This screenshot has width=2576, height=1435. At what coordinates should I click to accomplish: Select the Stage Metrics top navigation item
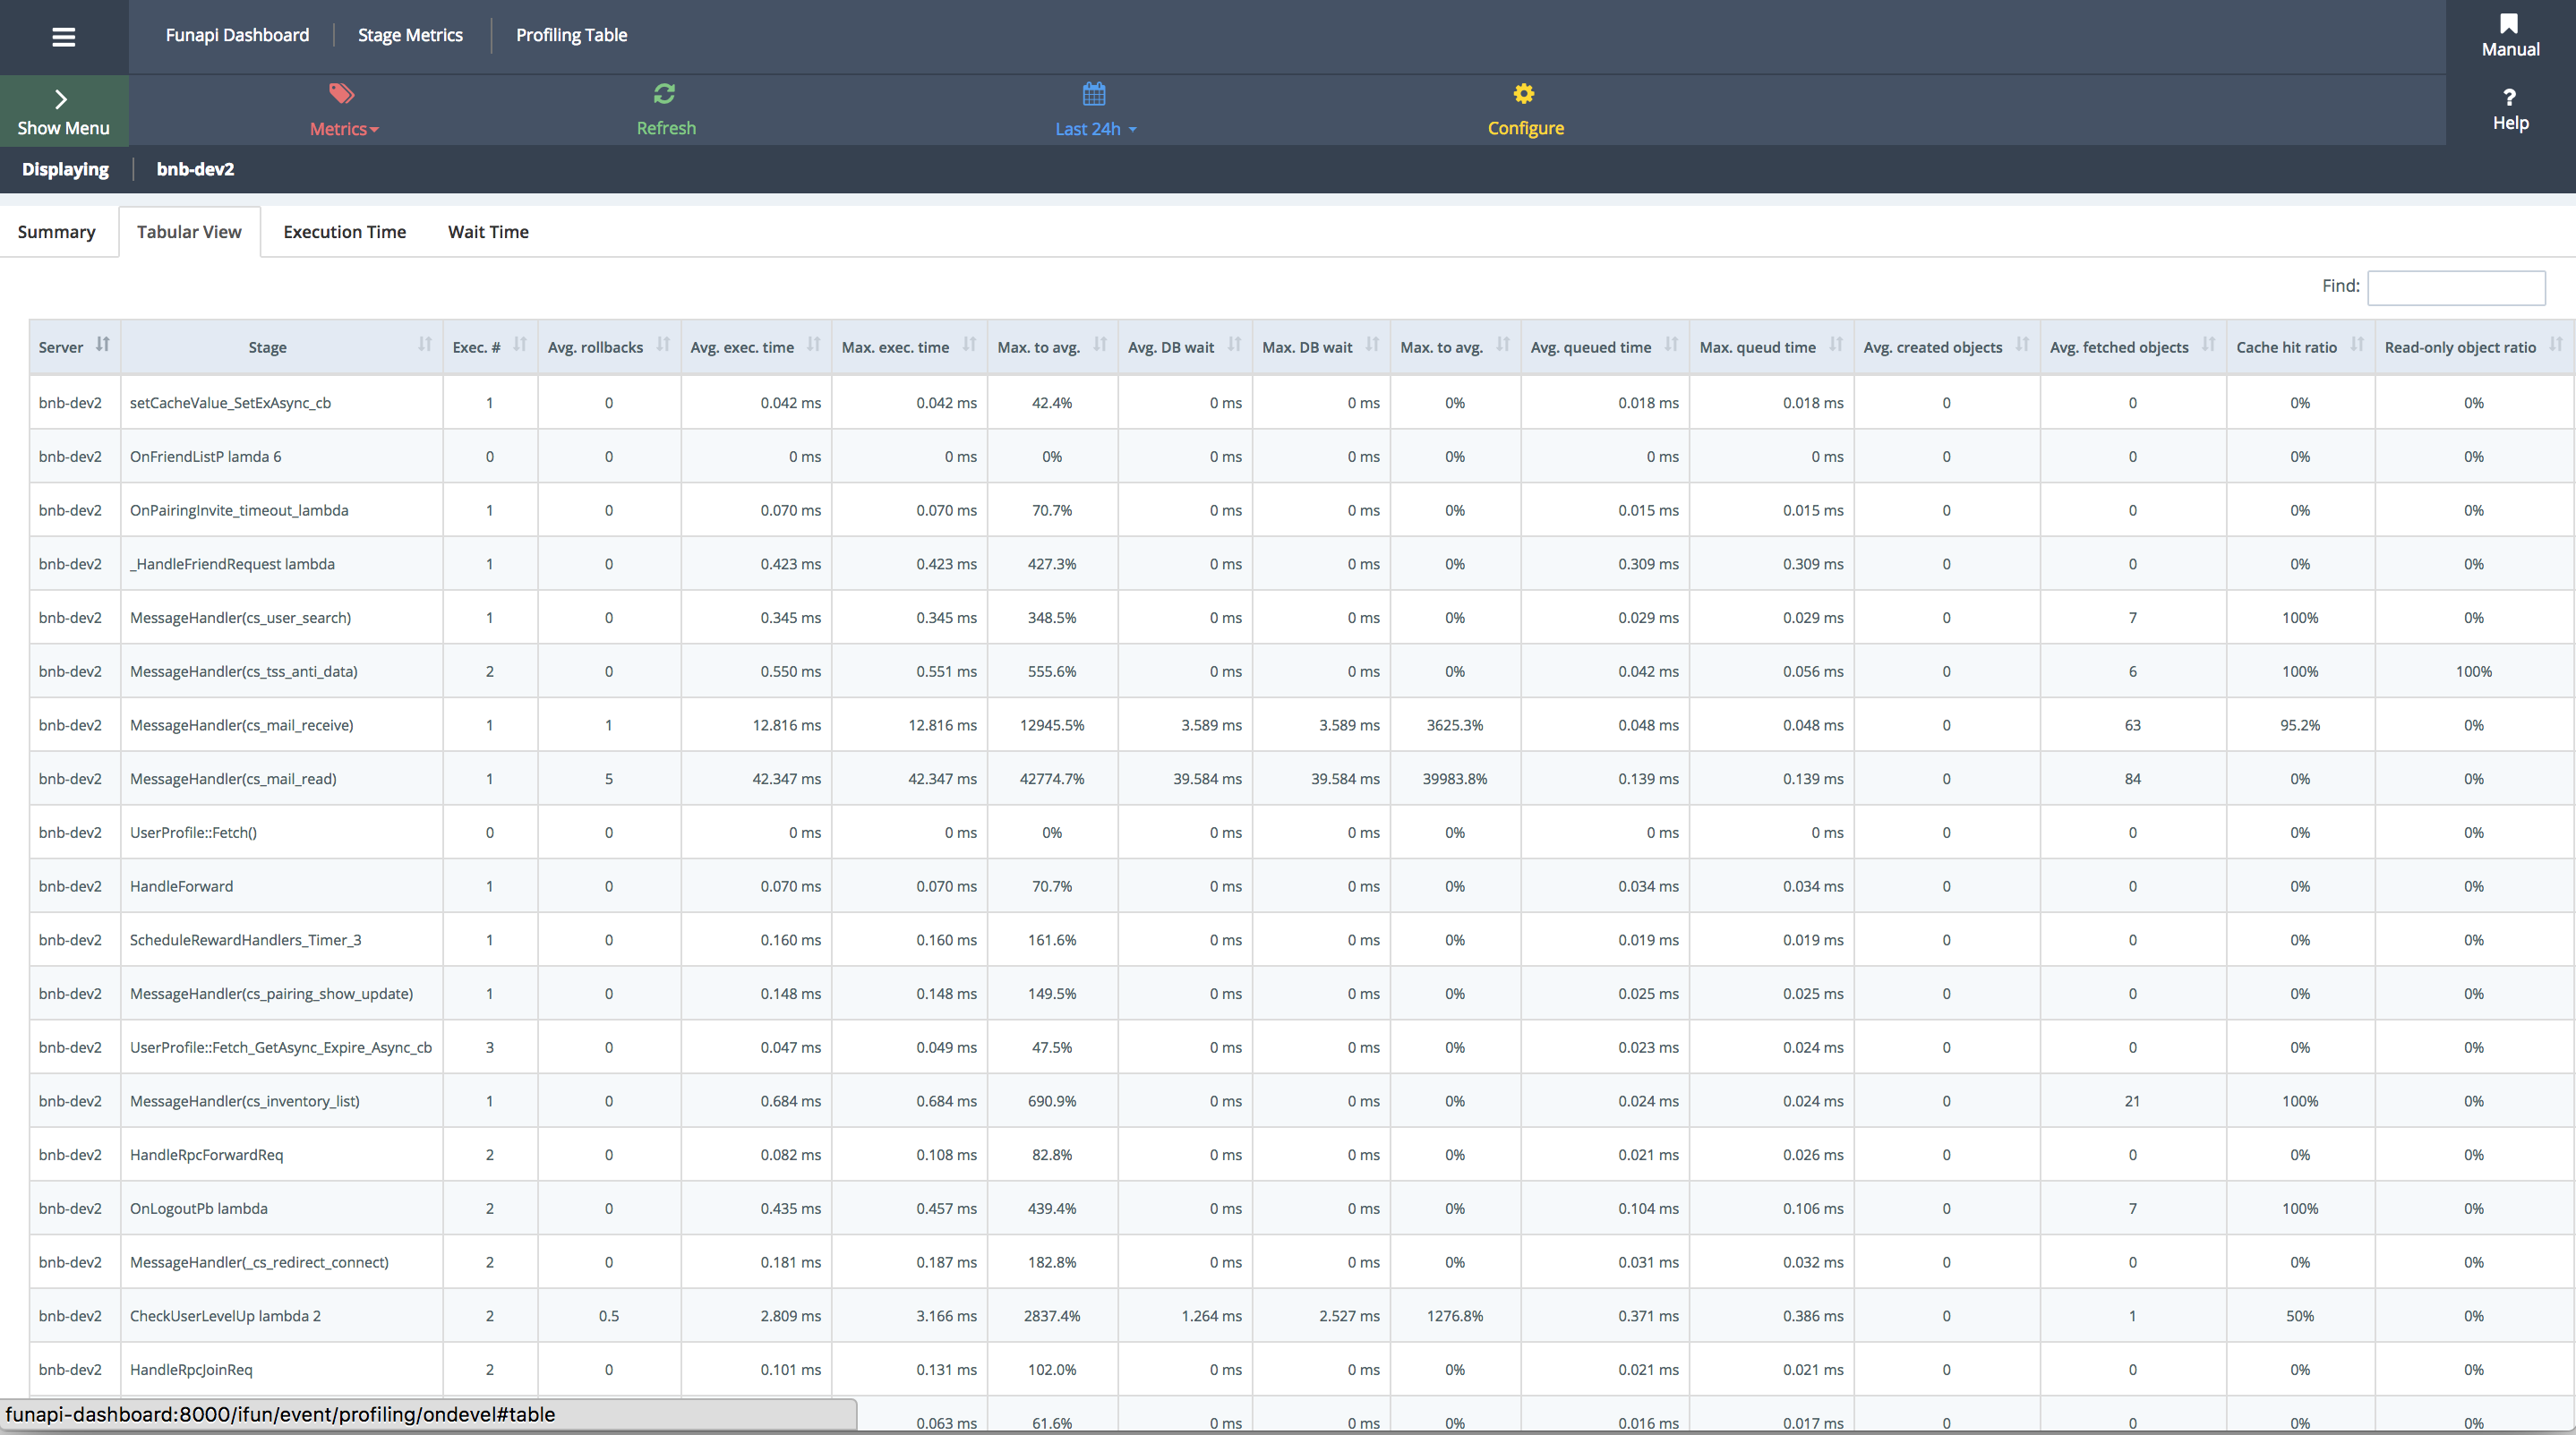410,34
